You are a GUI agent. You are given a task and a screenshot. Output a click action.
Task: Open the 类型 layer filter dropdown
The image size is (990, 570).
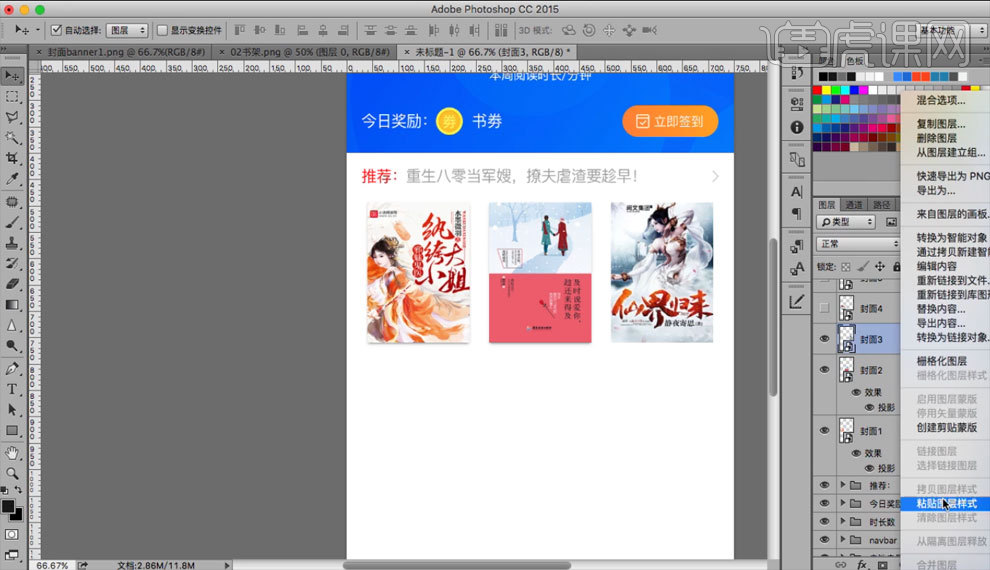(x=846, y=222)
